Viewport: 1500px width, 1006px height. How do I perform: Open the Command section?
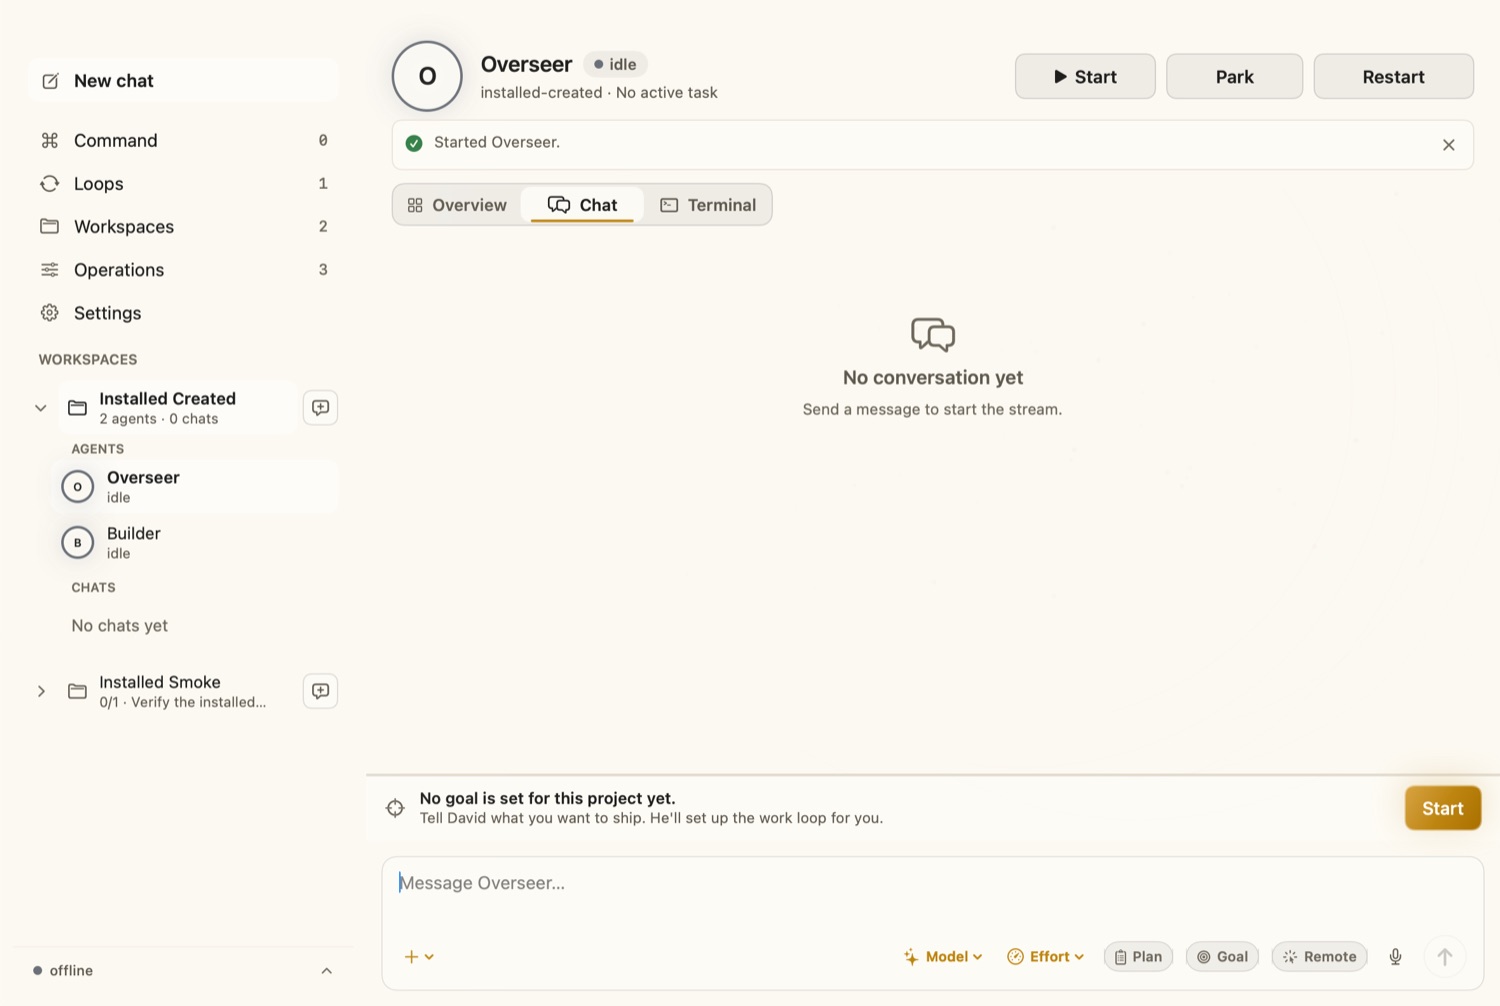(x=183, y=140)
